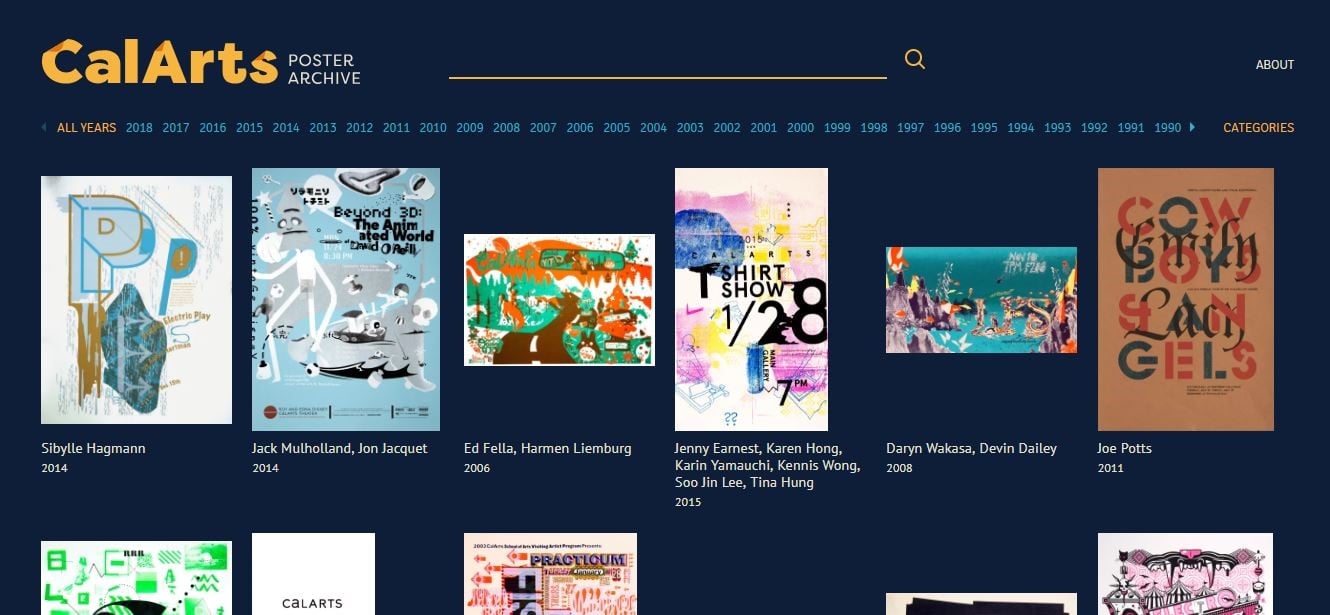View posters from 1993
Viewport: 1330px width, 615px height.
click(1057, 128)
